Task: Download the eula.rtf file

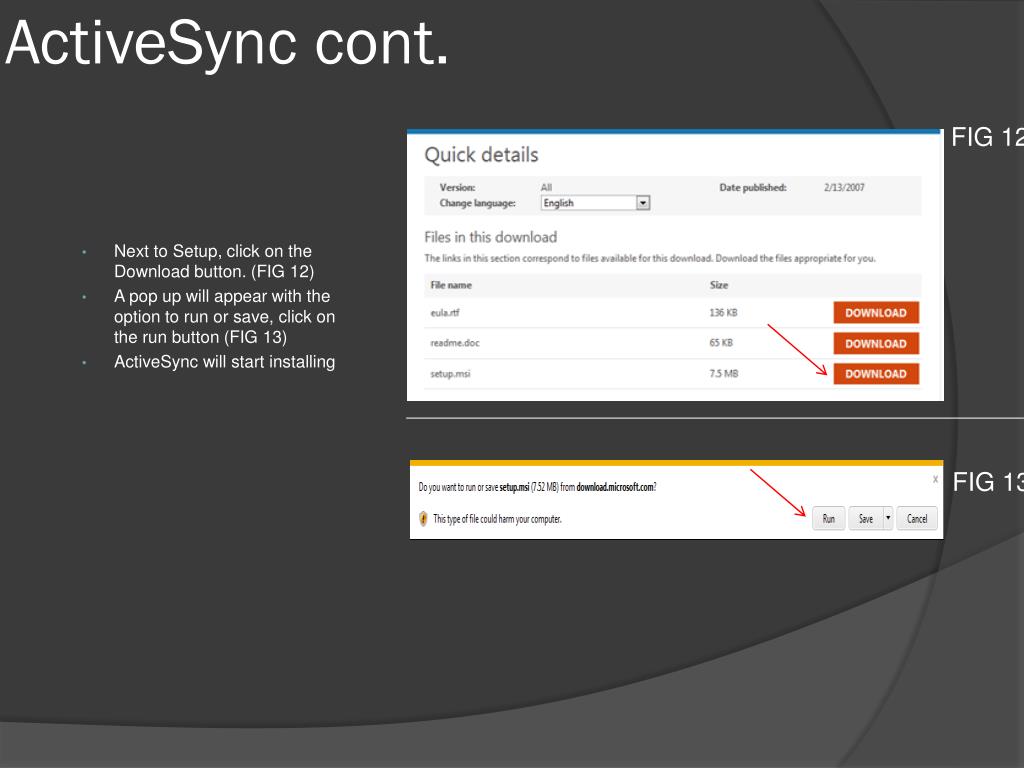Action: 876,313
